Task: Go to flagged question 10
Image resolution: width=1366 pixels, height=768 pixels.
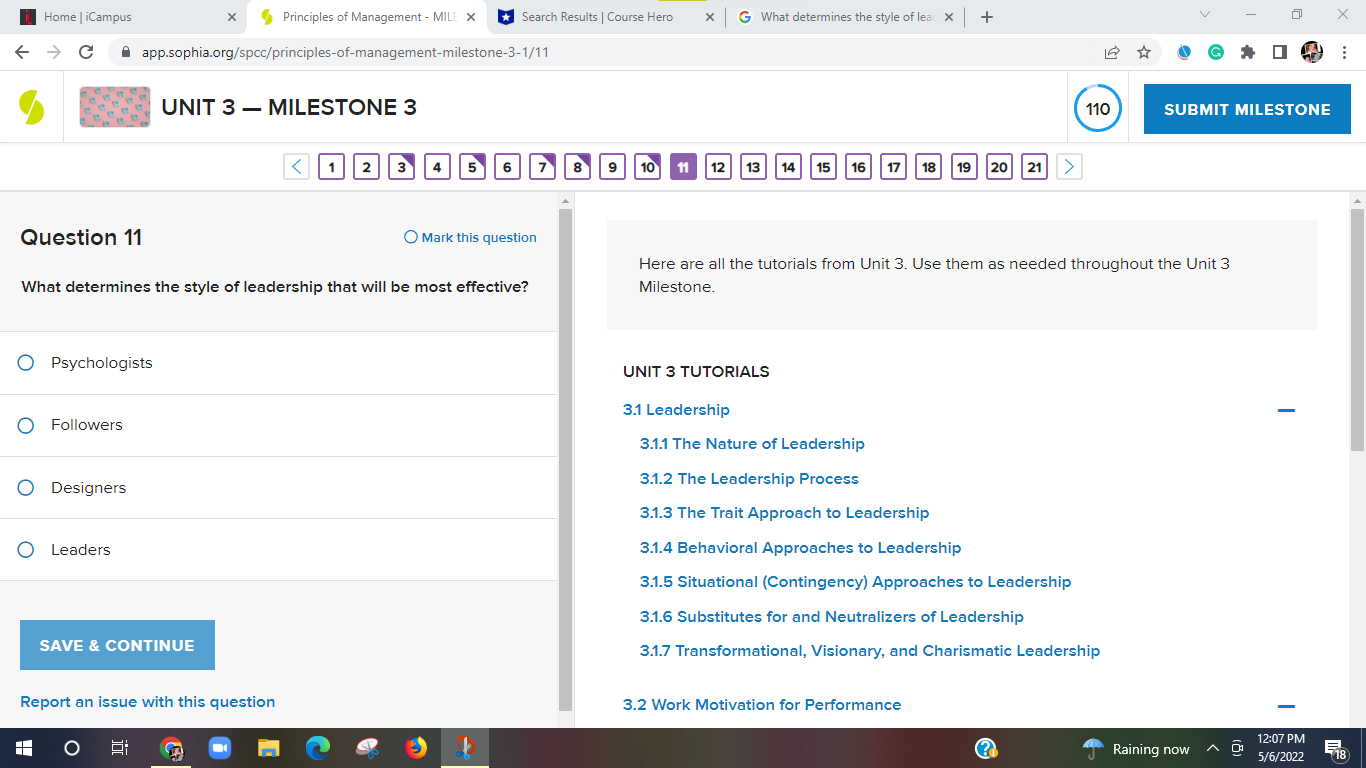Action: [648, 167]
